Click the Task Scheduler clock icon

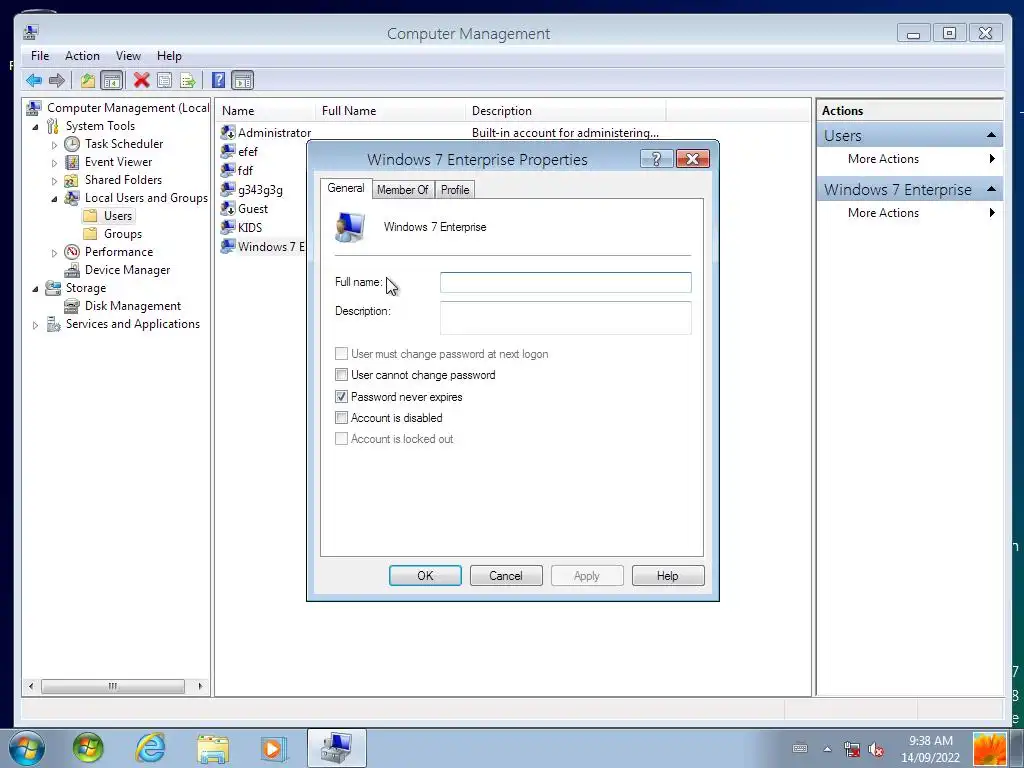(72, 144)
